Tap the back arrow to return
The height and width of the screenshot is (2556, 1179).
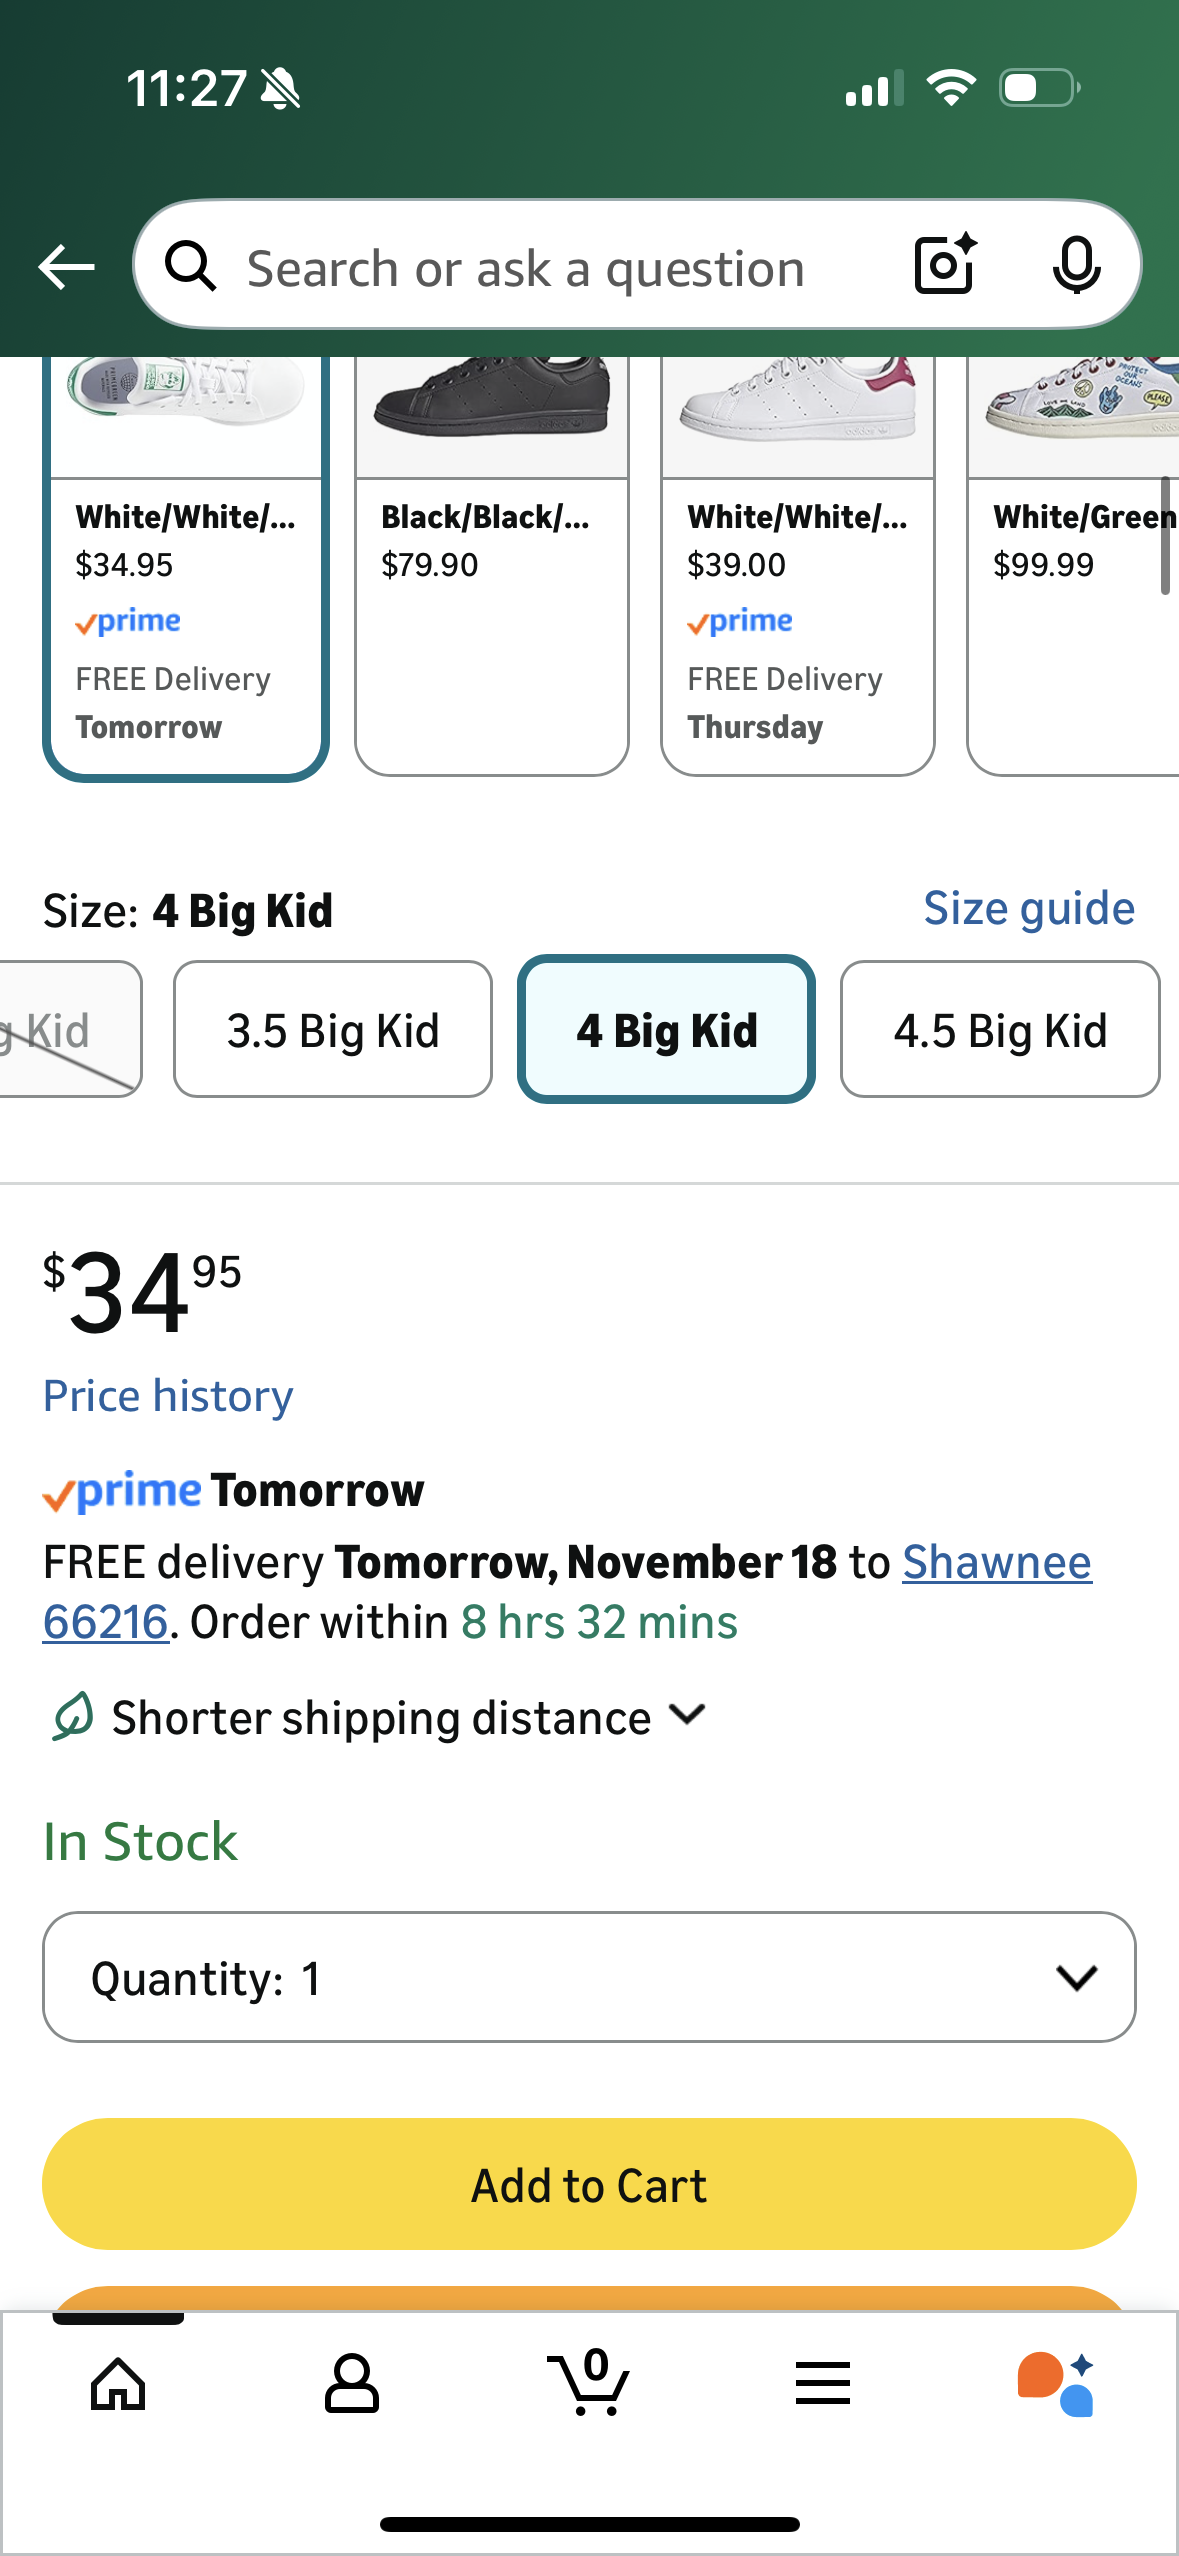point(66,266)
